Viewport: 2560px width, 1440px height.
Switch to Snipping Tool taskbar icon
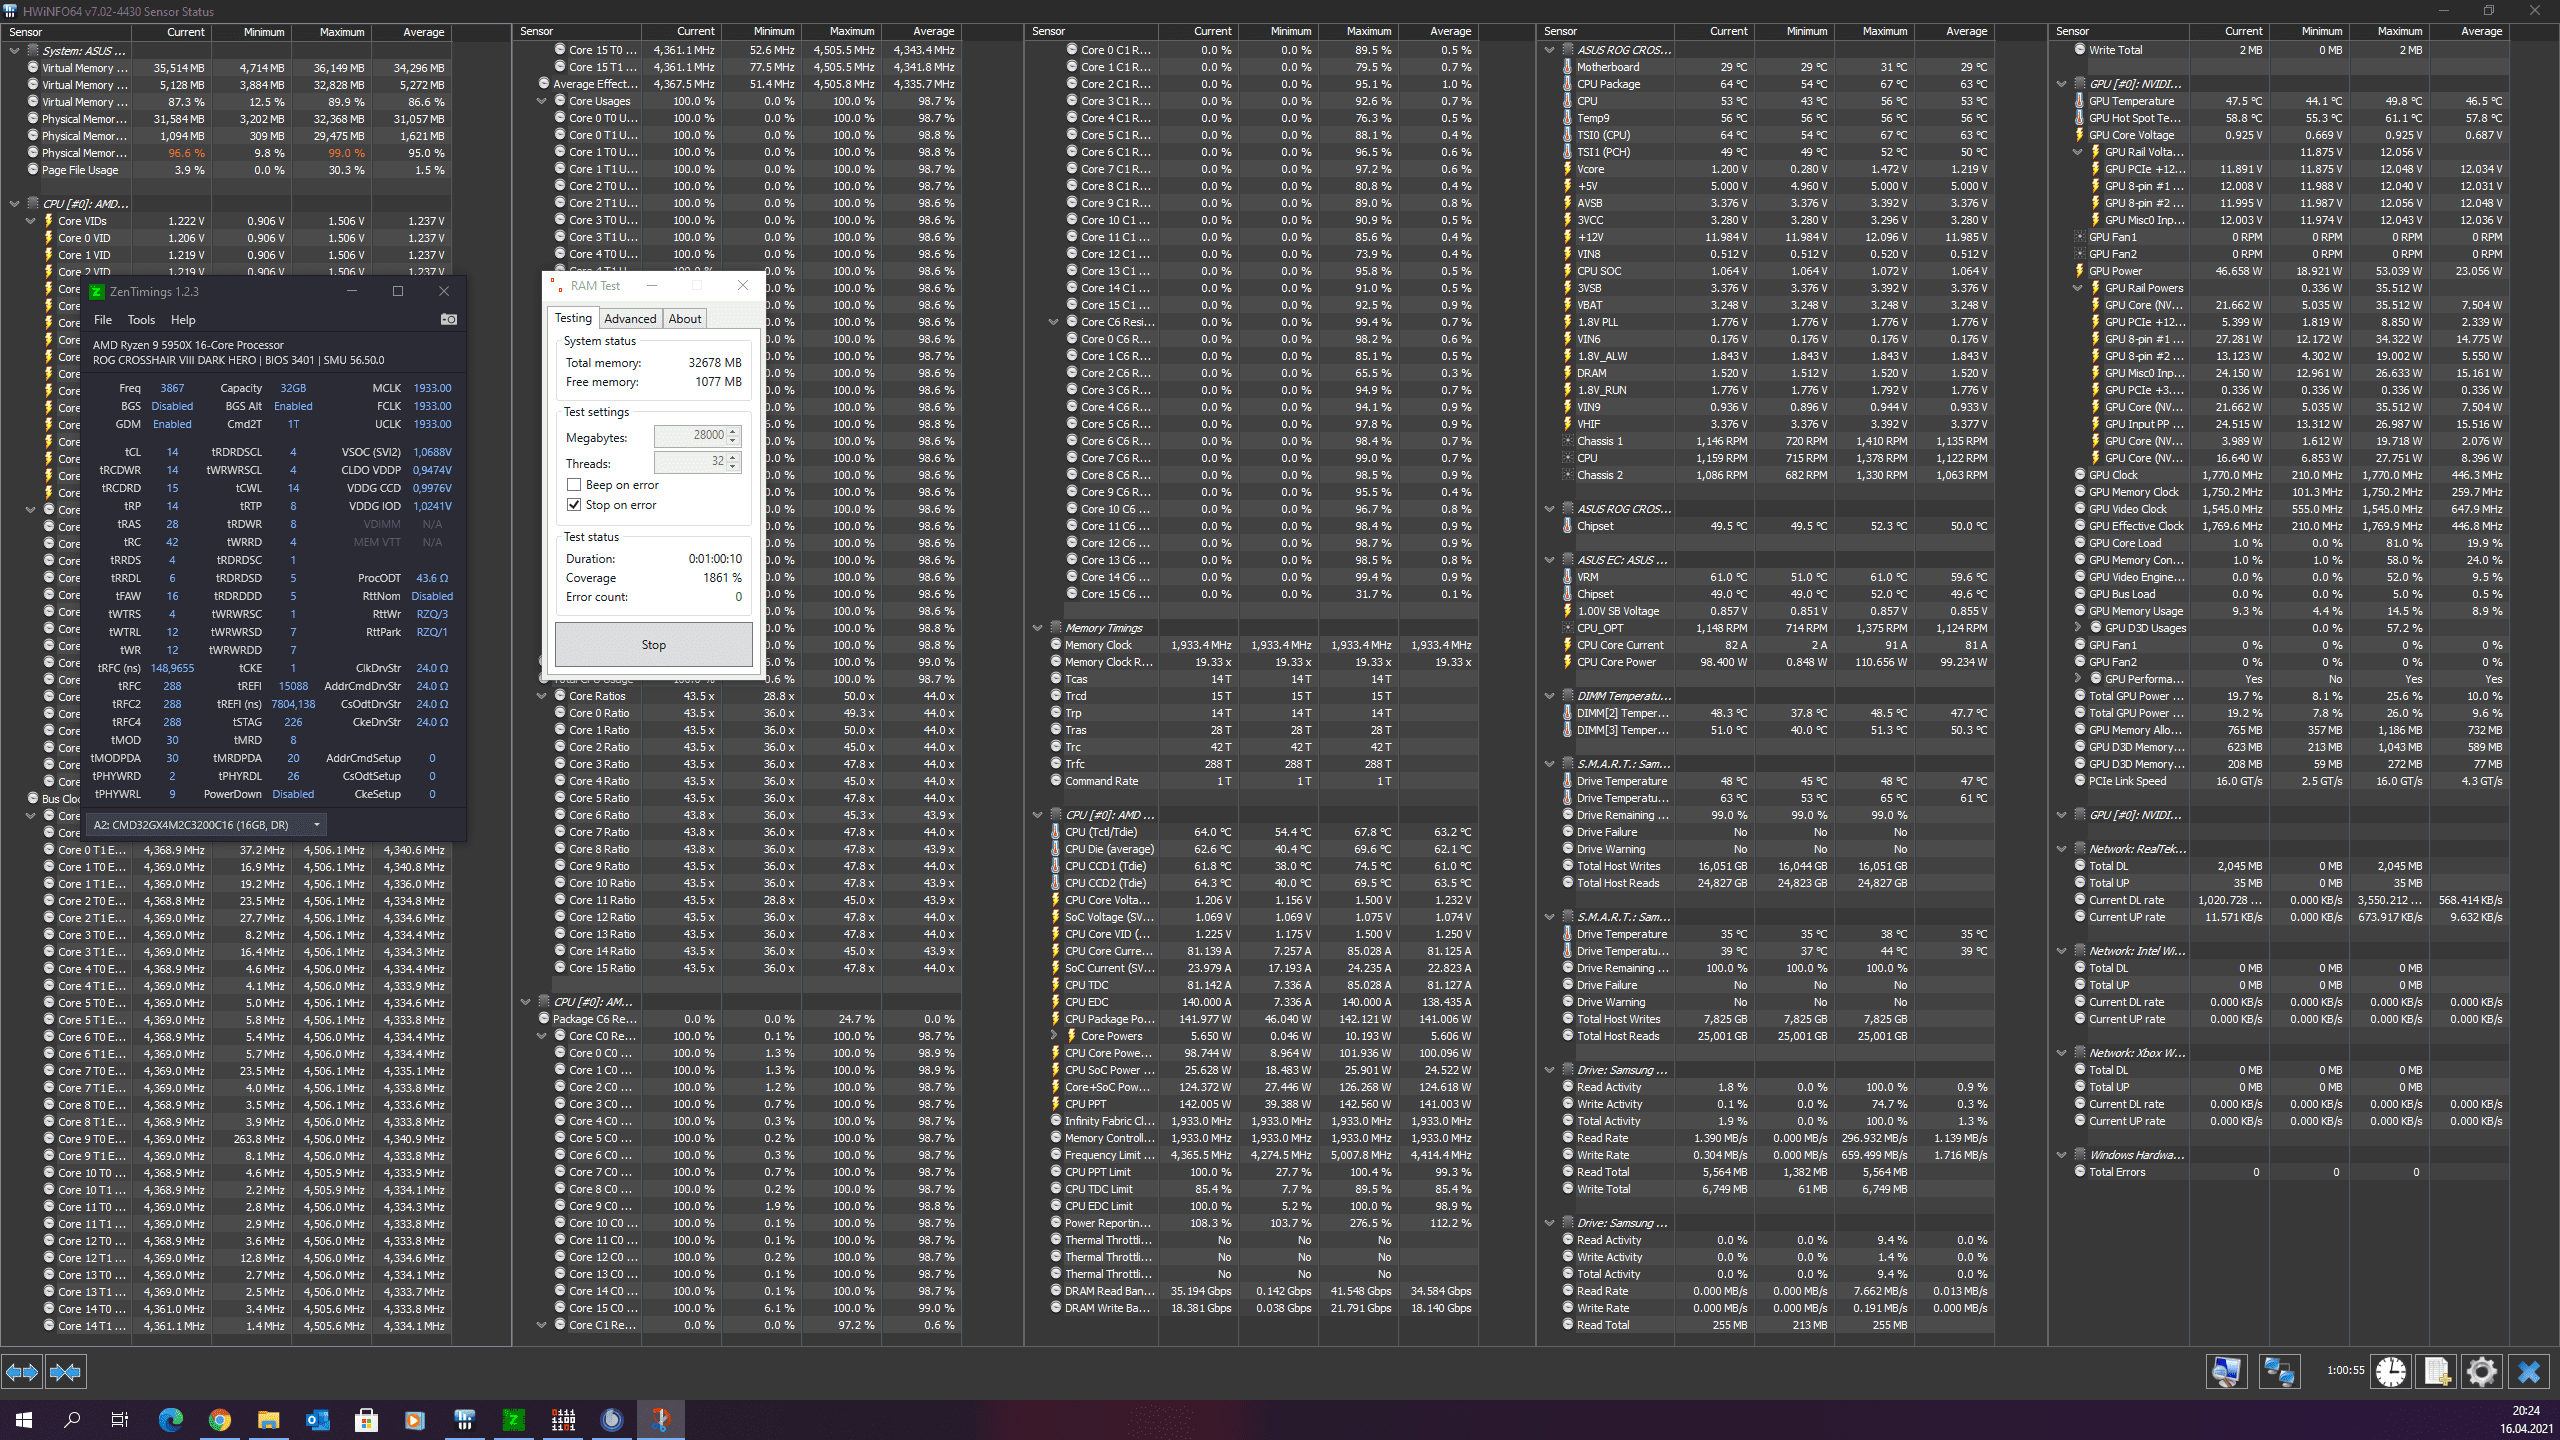point(661,1419)
